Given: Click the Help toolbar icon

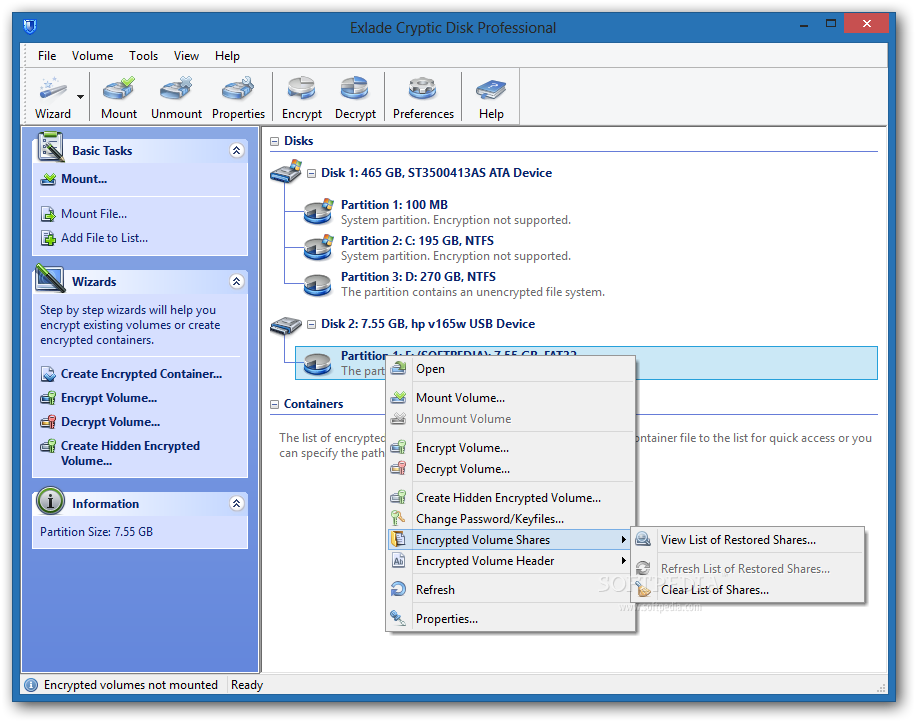Looking at the screenshot, I should (491, 98).
